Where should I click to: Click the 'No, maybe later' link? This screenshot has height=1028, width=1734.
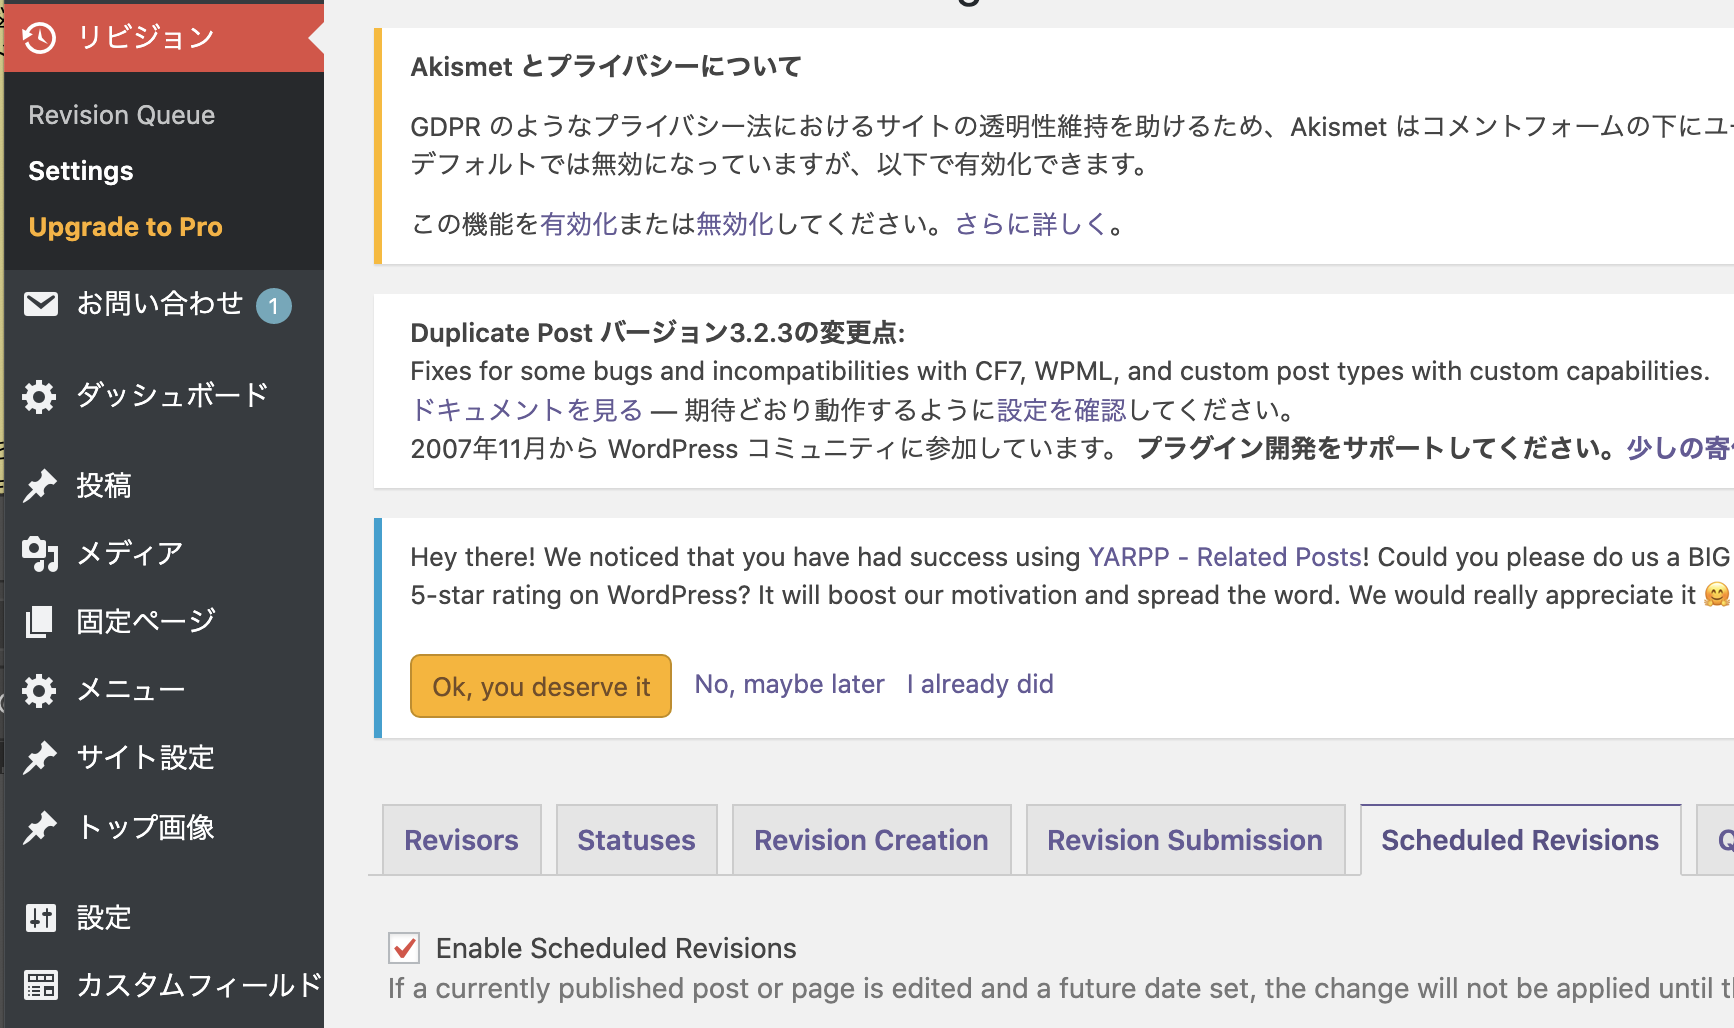pos(790,684)
